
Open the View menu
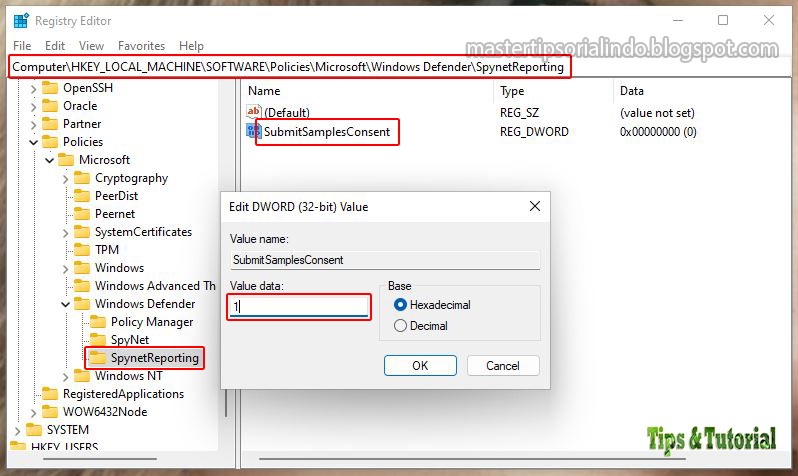[91, 46]
